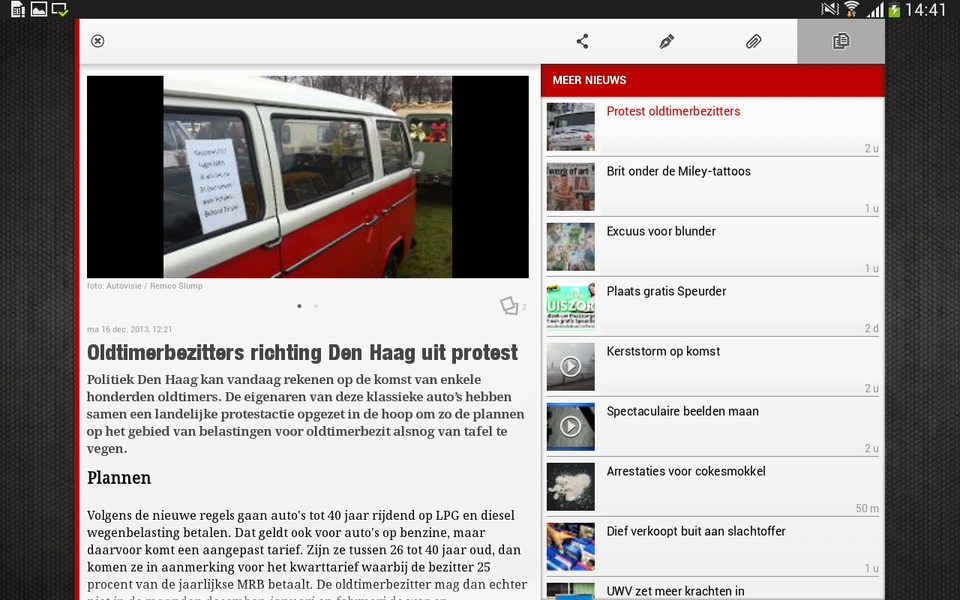This screenshot has width=960, height=600.
Task: Open Brit onder de Miley-tattoos article
Action: (713, 187)
